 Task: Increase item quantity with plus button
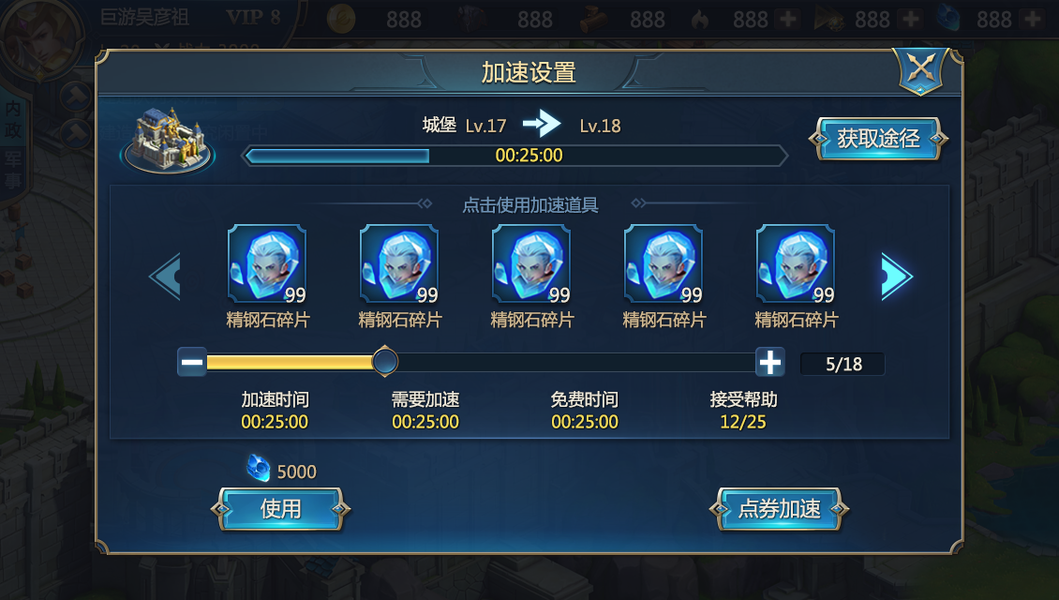[770, 362]
